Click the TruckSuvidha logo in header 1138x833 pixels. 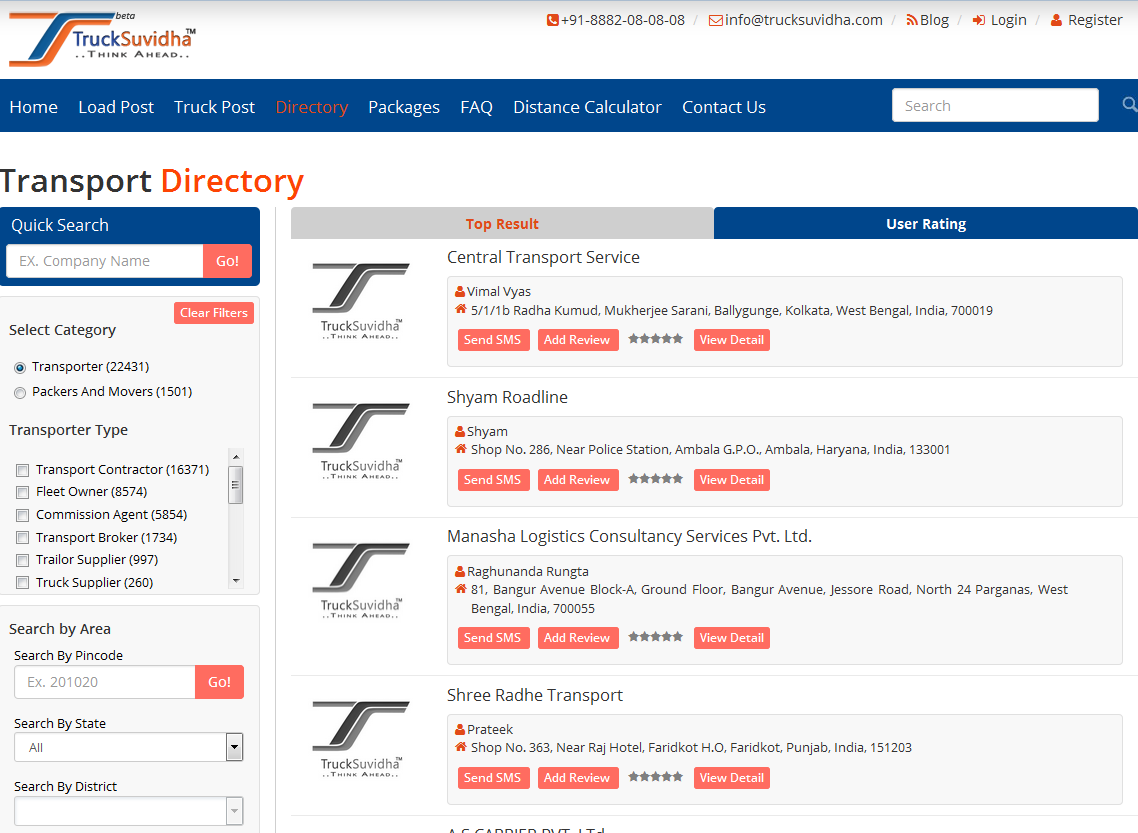tap(102, 40)
